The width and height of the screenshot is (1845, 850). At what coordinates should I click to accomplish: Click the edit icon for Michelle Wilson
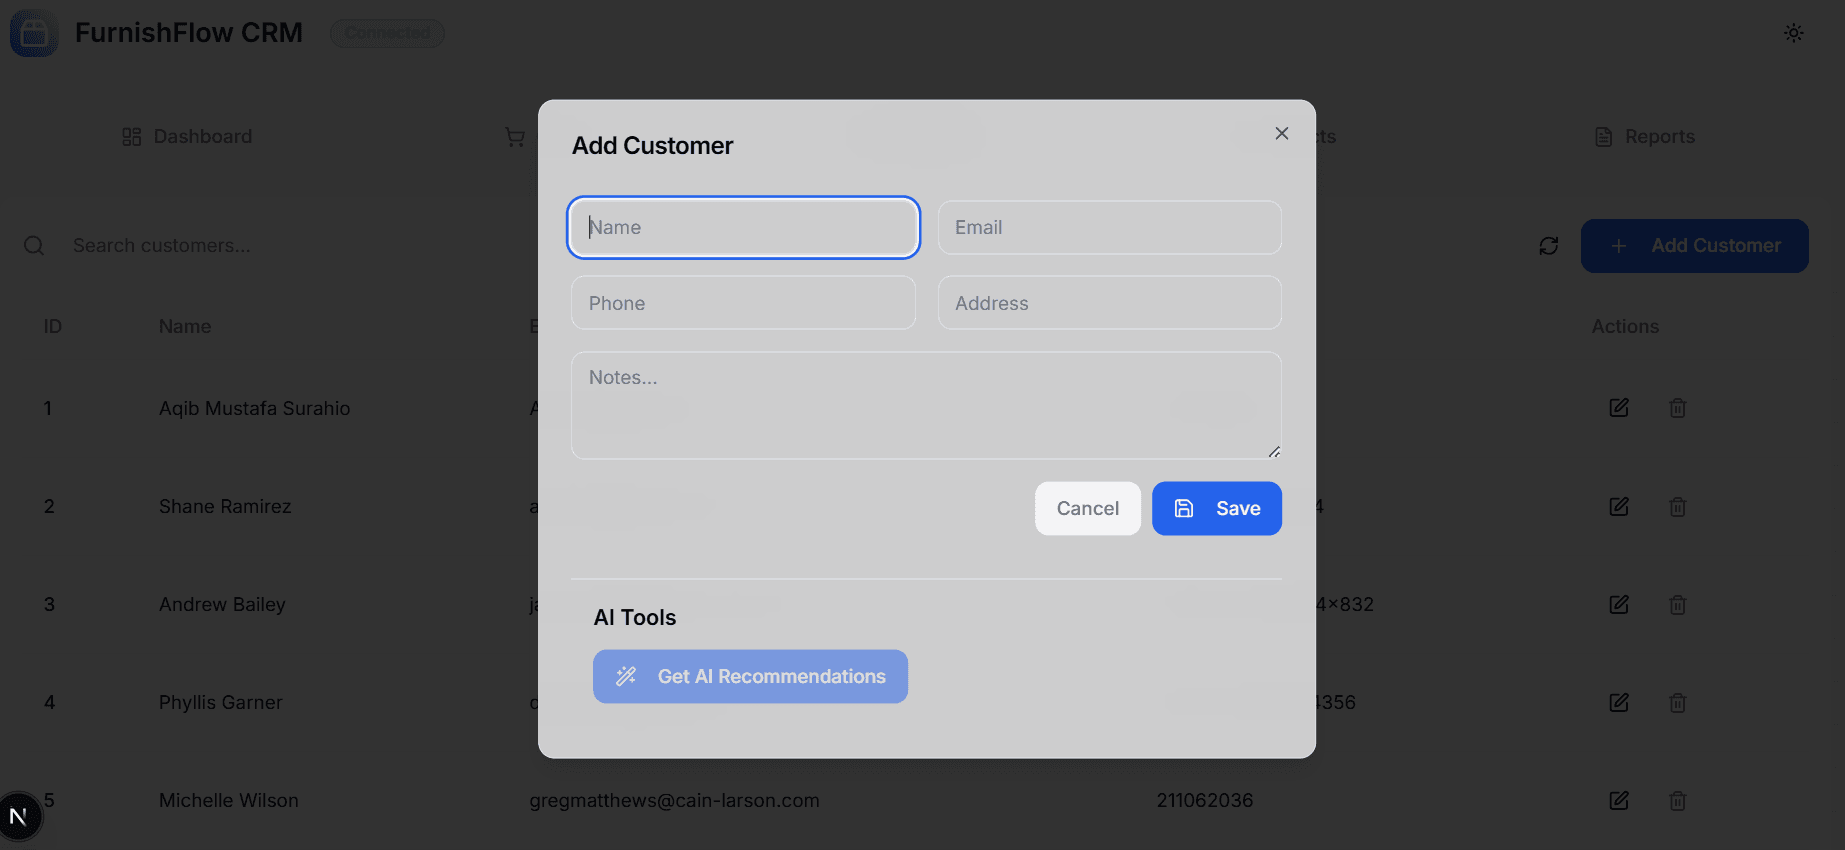pyautogui.click(x=1619, y=800)
